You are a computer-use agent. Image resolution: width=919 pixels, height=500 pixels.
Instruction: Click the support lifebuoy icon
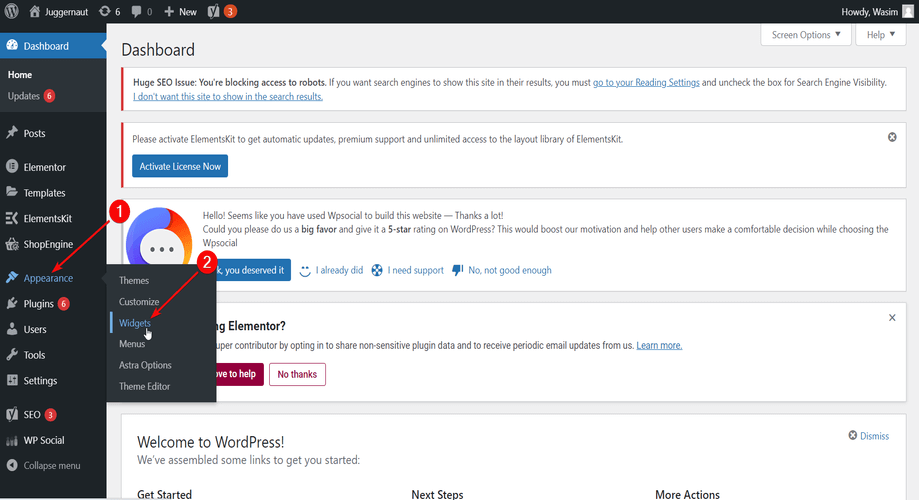(x=377, y=270)
